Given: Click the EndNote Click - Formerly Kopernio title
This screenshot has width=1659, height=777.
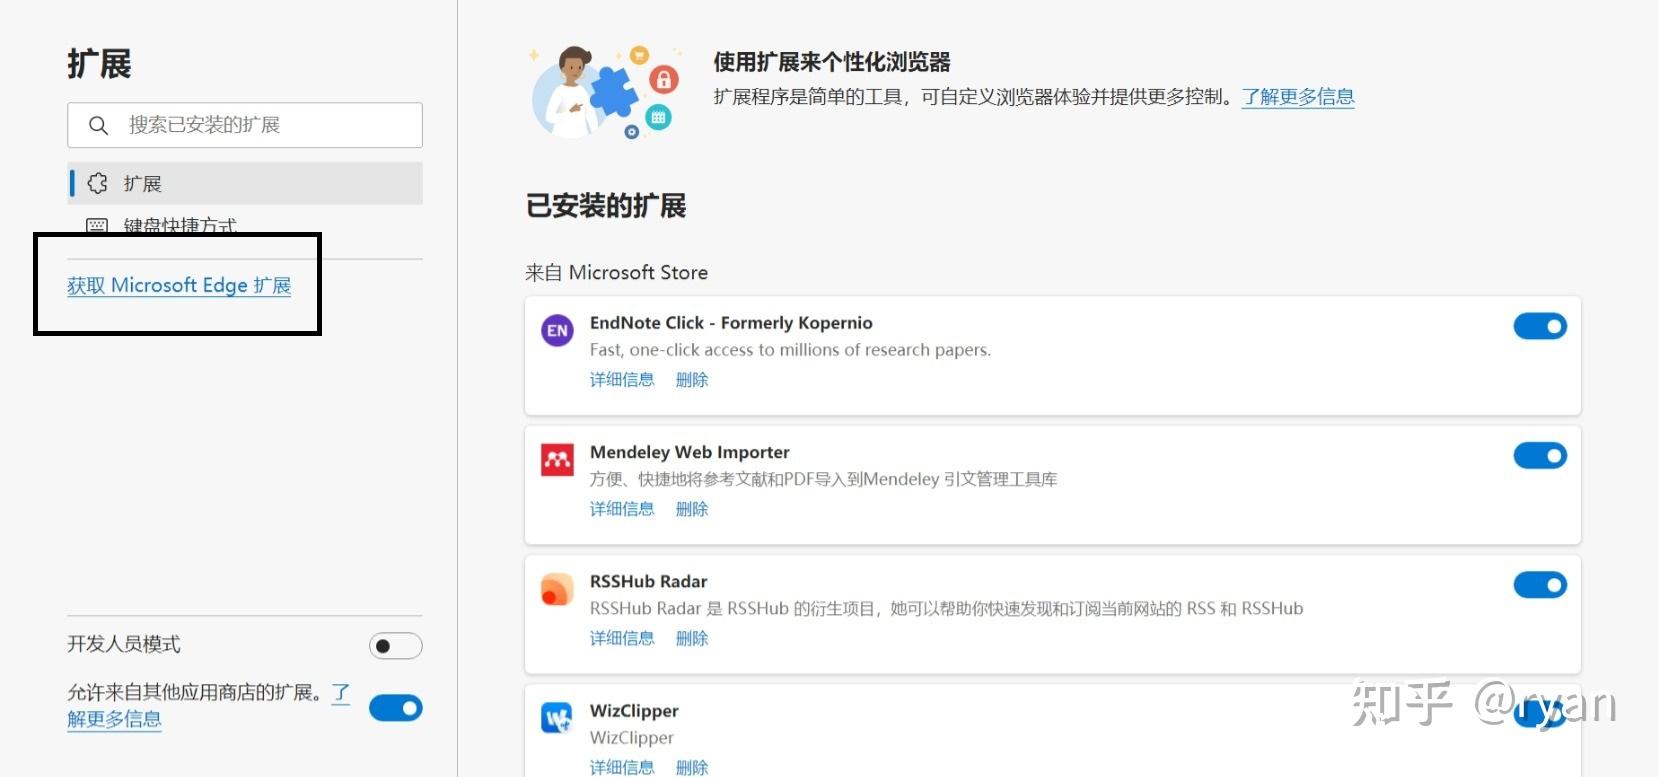Looking at the screenshot, I should pos(731,323).
